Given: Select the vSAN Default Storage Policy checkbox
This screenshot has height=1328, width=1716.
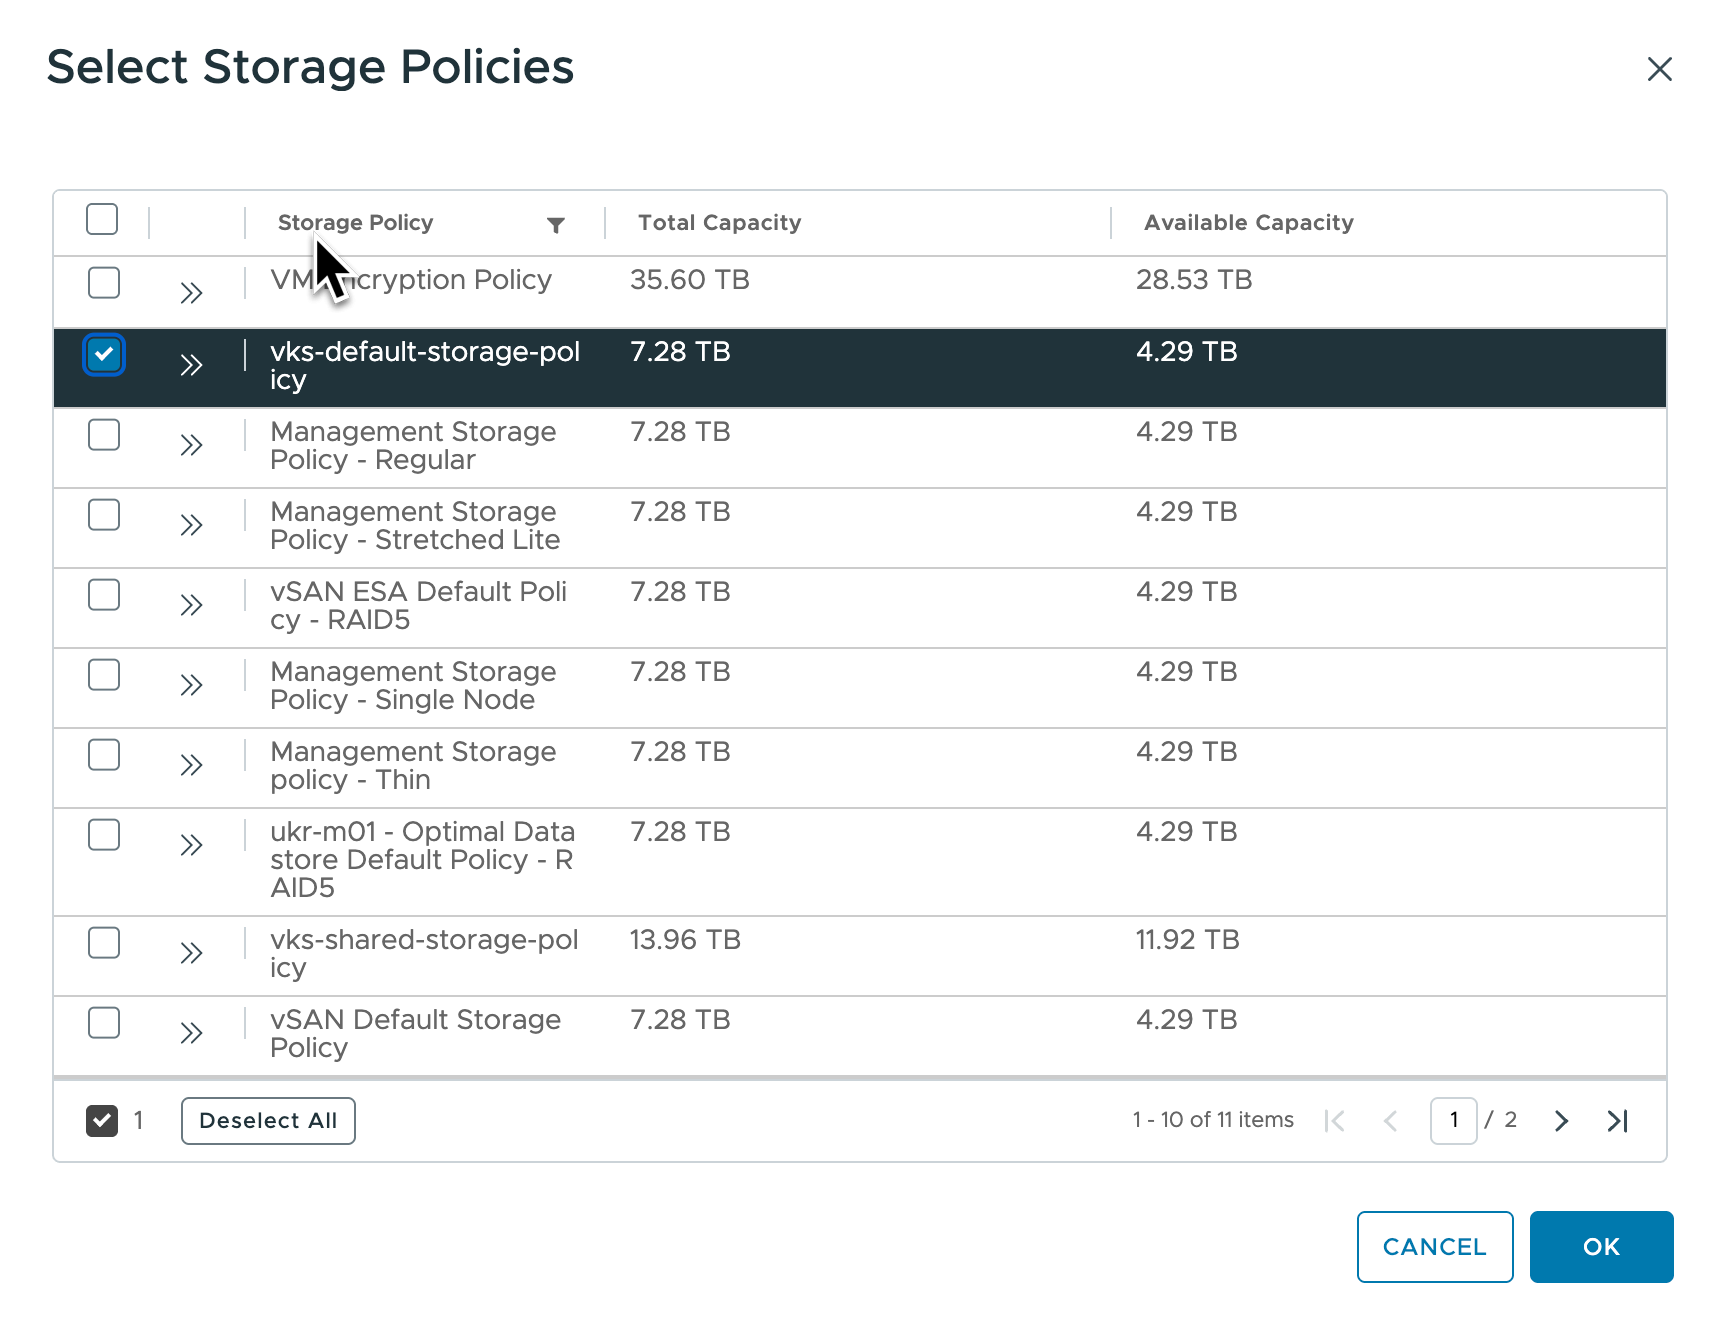Looking at the screenshot, I should click(104, 1022).
